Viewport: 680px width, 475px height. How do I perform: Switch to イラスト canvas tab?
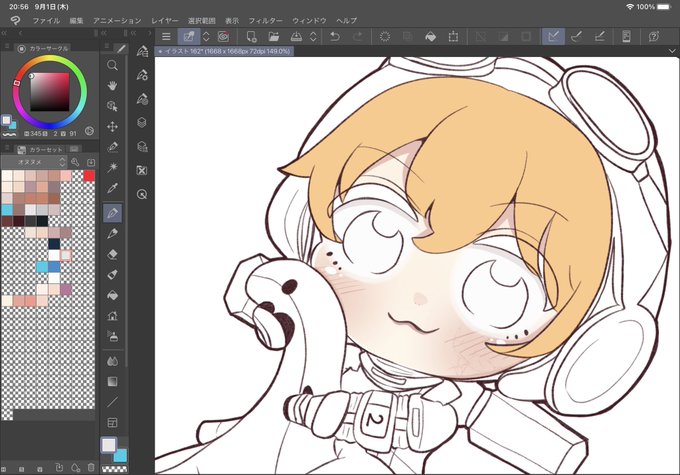[x=224, y=51]
